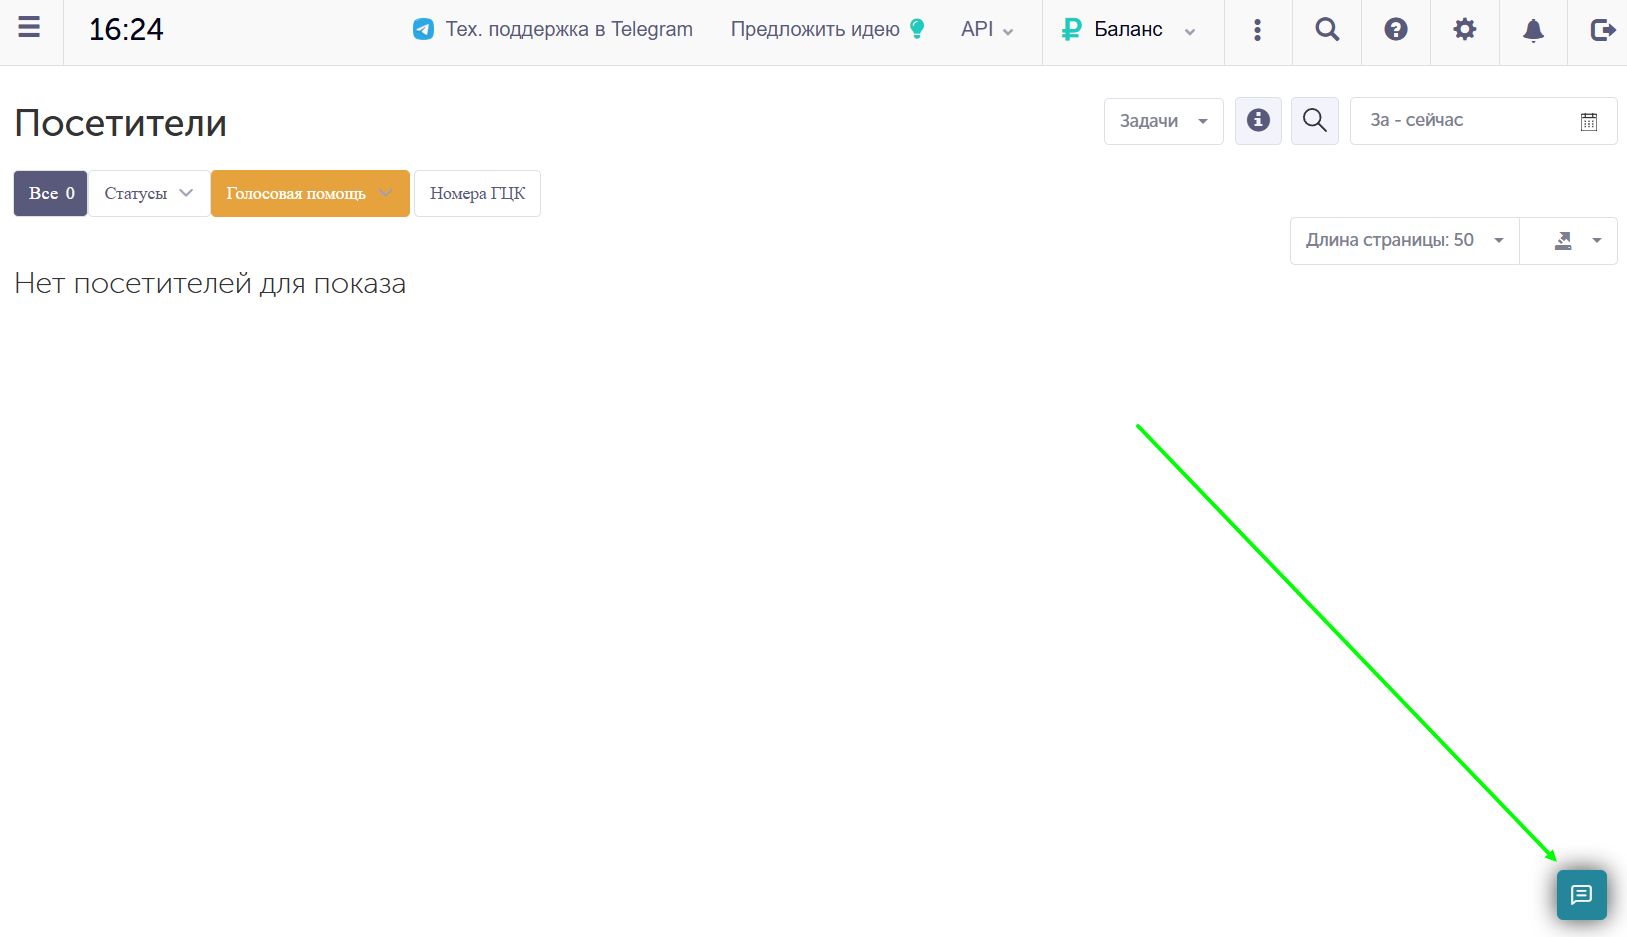Open the hamburger side menu
Screen dimensions: 1627x937
click(30, 28)
